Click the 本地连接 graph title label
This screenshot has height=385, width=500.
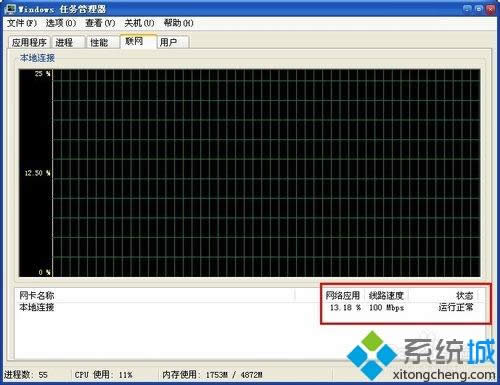(x=37, y=58)
